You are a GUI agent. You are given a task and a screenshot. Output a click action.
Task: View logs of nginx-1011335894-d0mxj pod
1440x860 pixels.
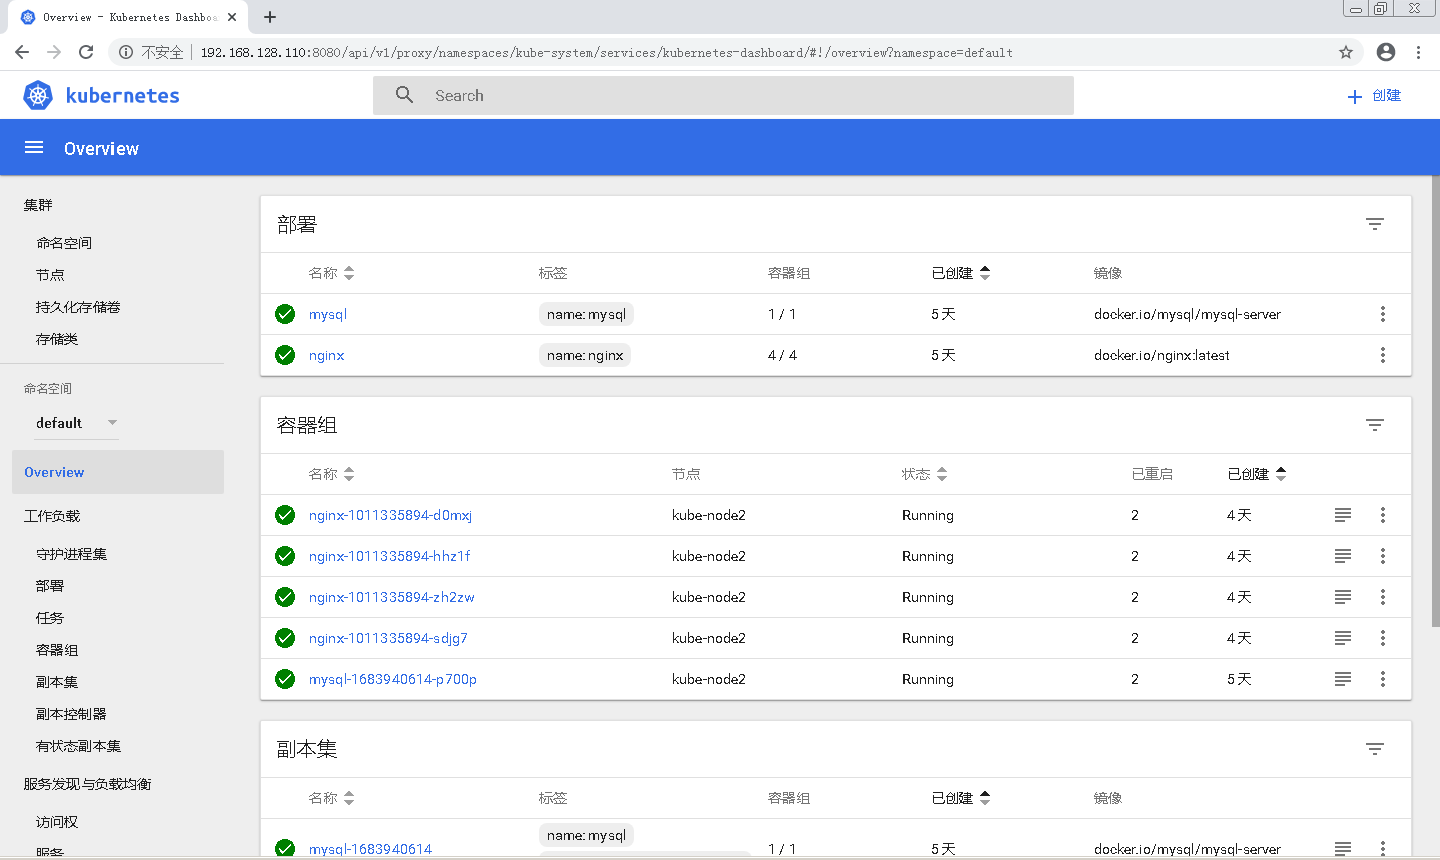(x=1343, y=515)
